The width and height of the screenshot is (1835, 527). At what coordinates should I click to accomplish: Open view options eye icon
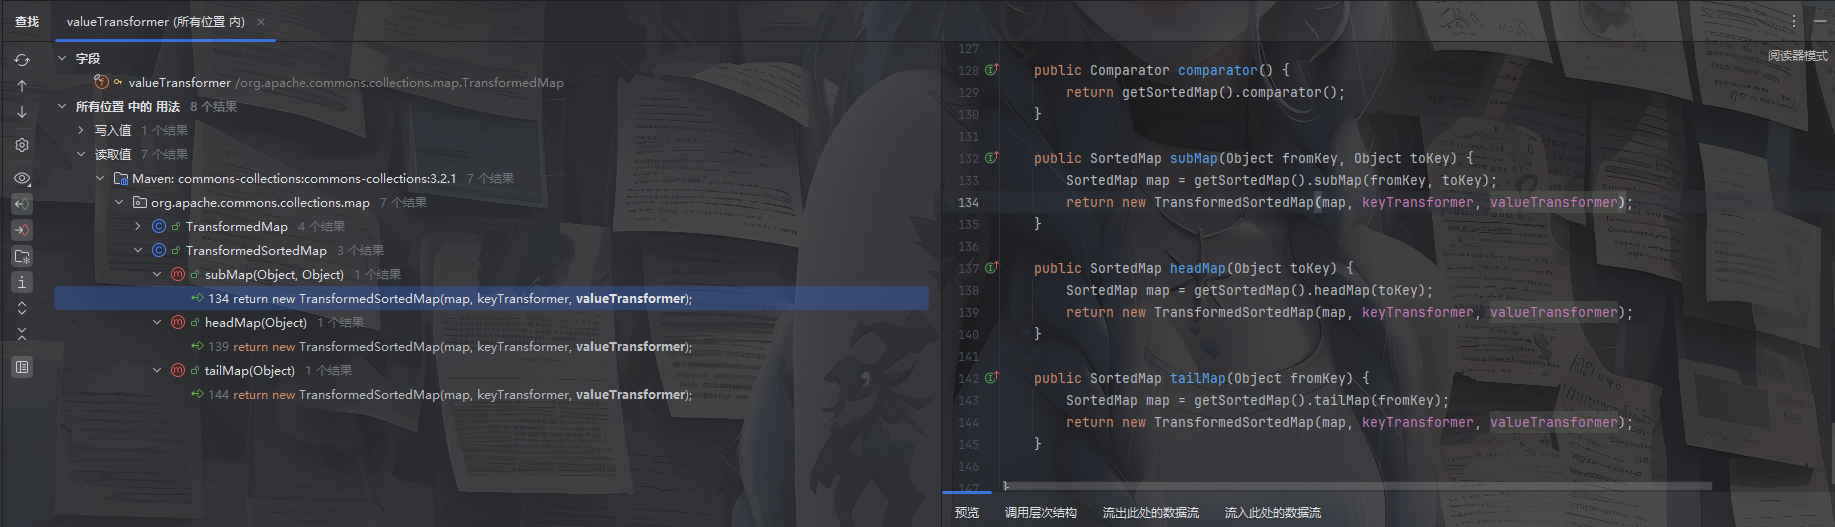22,178
